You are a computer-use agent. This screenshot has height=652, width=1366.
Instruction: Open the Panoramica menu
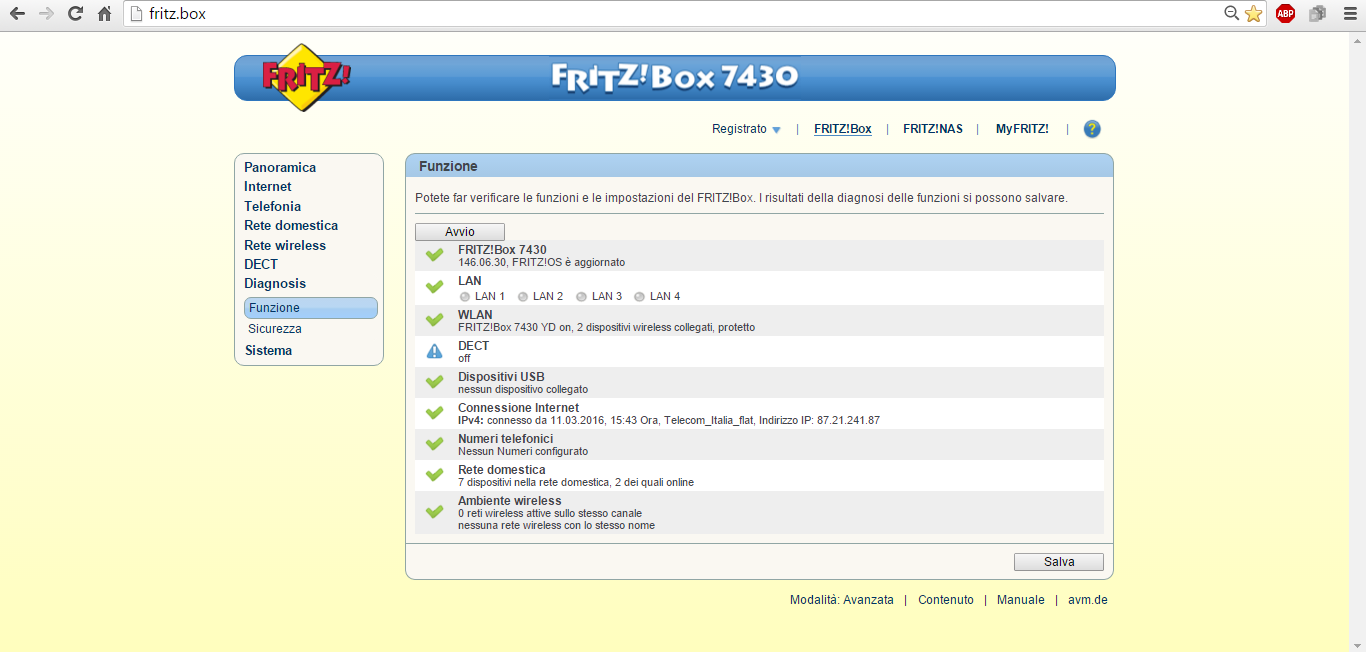click(280, 167)
